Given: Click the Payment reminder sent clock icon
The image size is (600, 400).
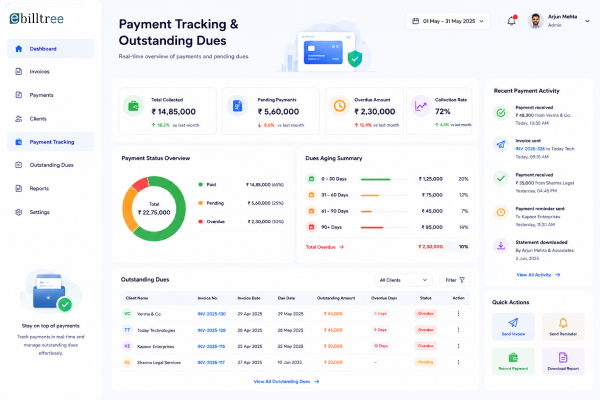Looking at the screenshot, I should point(501,212).
